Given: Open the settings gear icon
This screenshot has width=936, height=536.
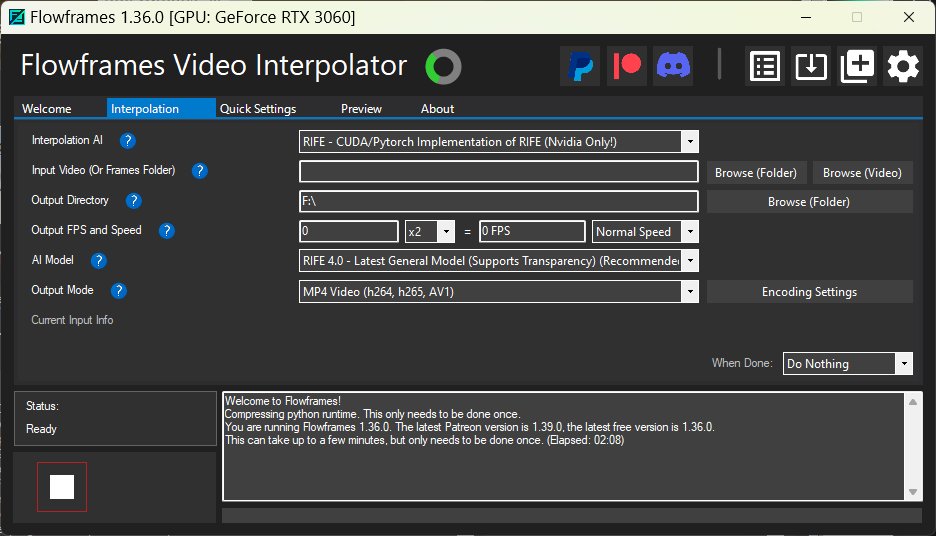Looking at the screenshot, I should tap(903, 66).
